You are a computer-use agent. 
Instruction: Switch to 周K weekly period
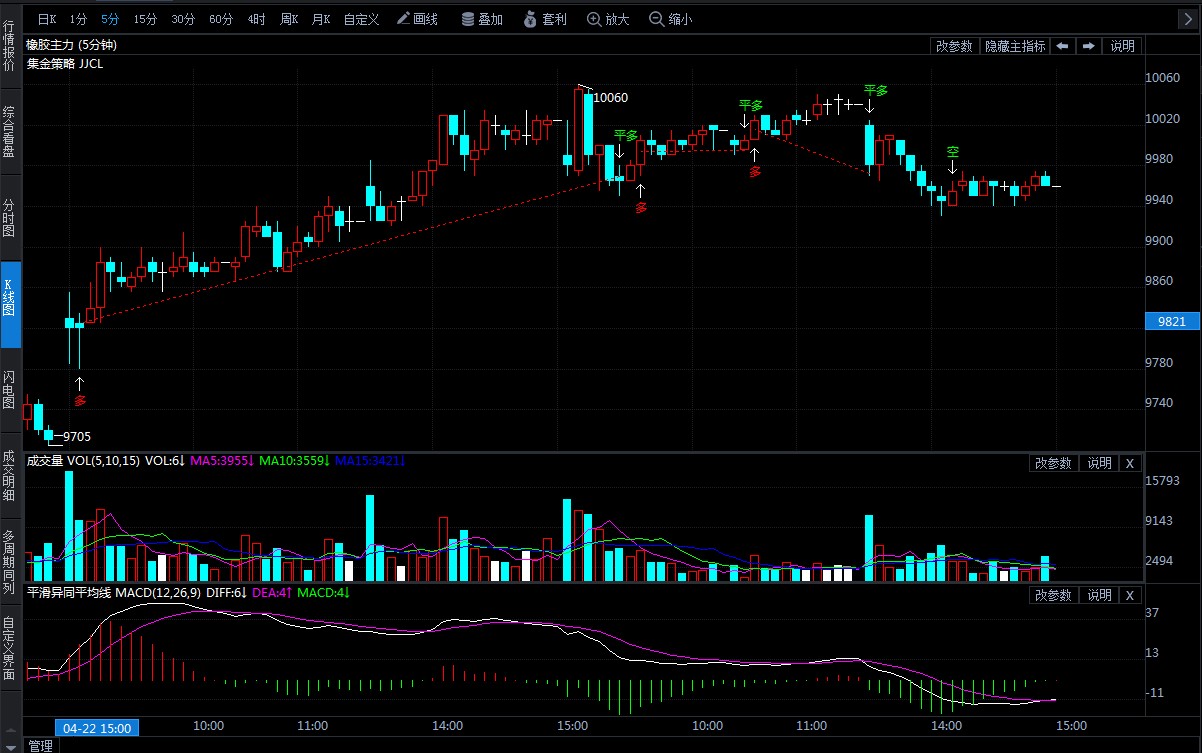[x=290, y=19]
